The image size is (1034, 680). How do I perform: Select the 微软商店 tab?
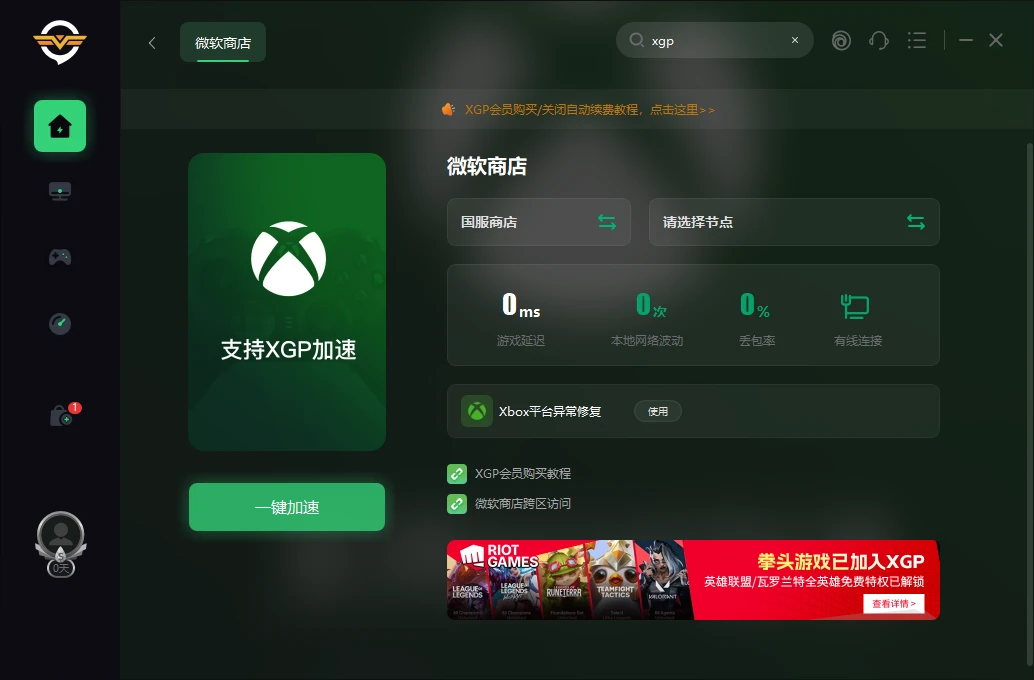click(222, 42)
